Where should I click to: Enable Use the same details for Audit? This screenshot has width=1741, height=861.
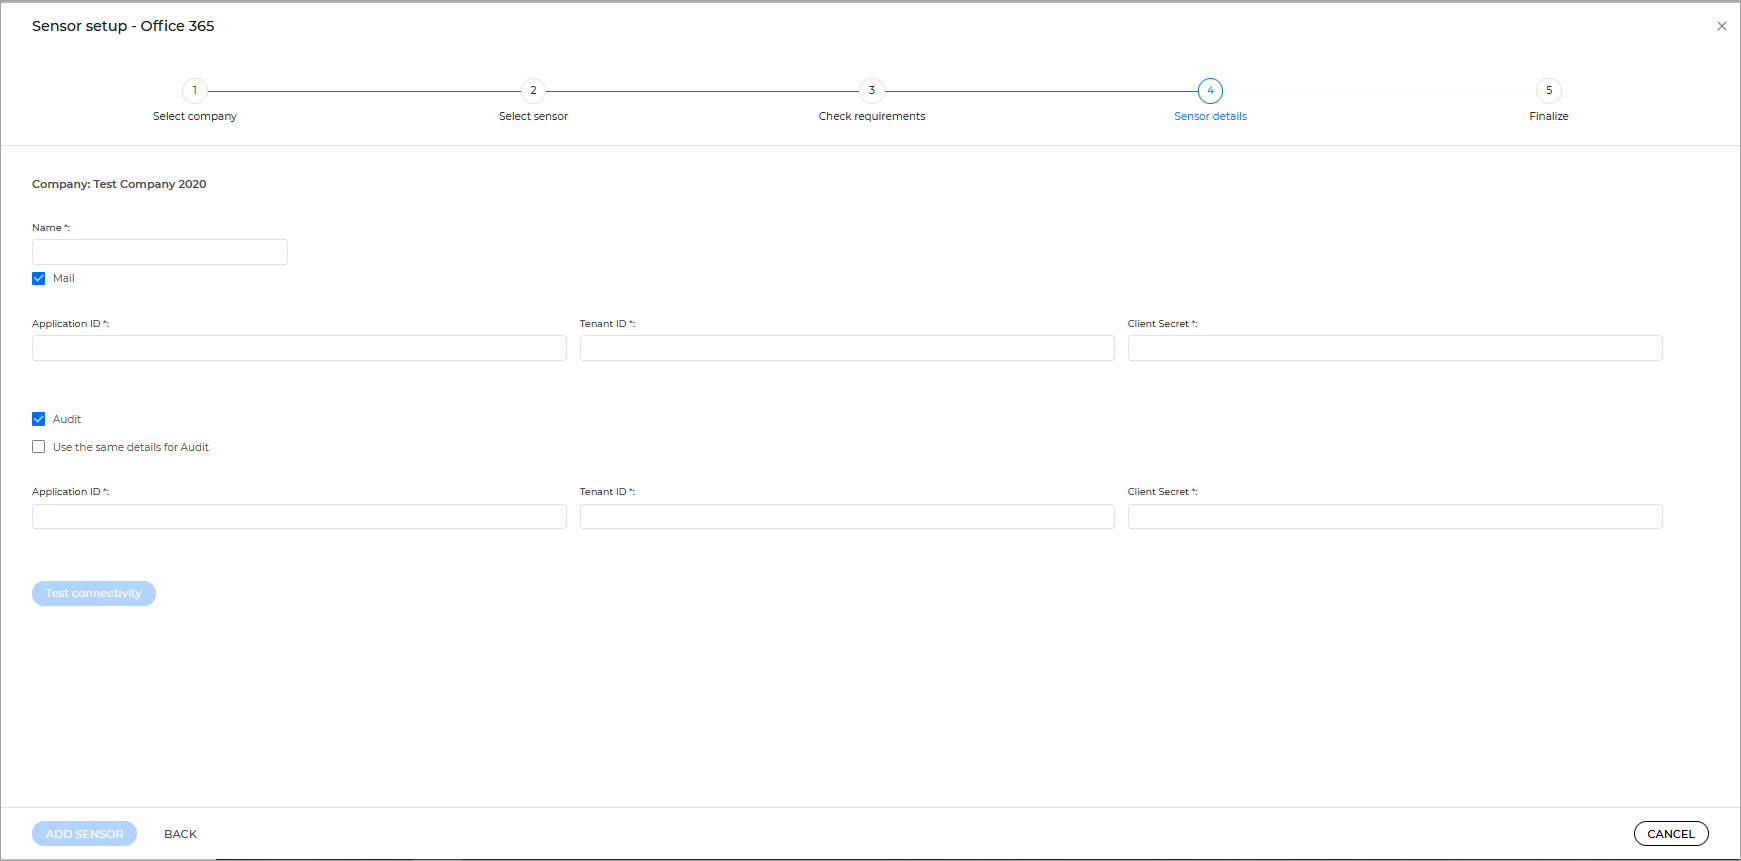click(39, 447)
